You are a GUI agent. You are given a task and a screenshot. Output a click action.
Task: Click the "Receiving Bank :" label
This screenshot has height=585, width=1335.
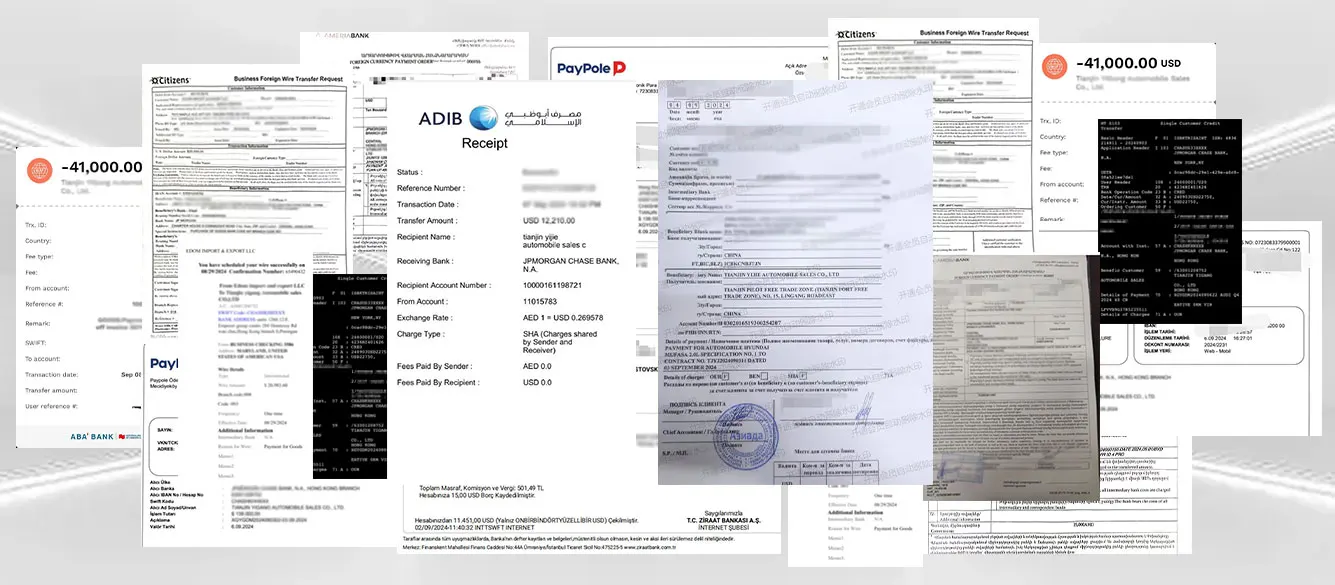point(424,261)
